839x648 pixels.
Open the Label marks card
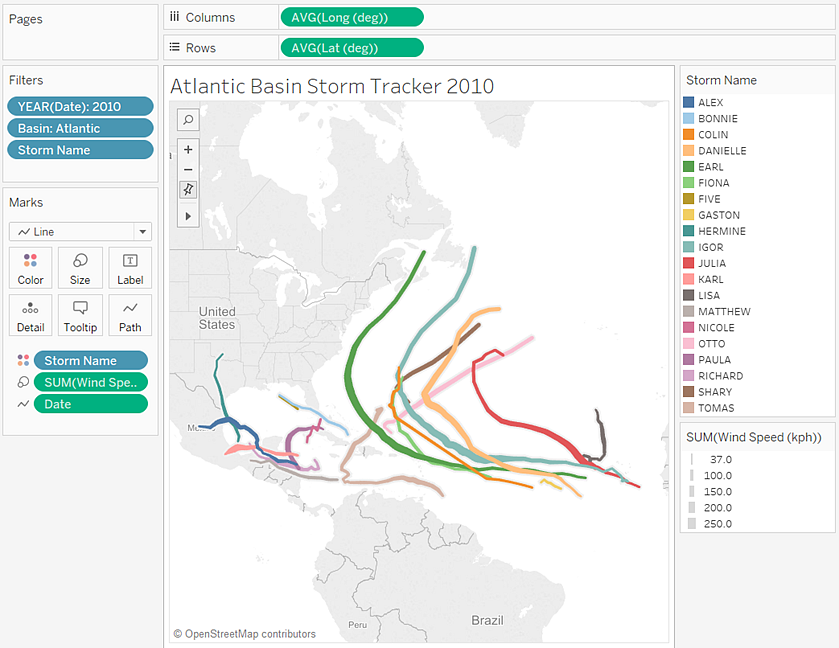(130, 268)
